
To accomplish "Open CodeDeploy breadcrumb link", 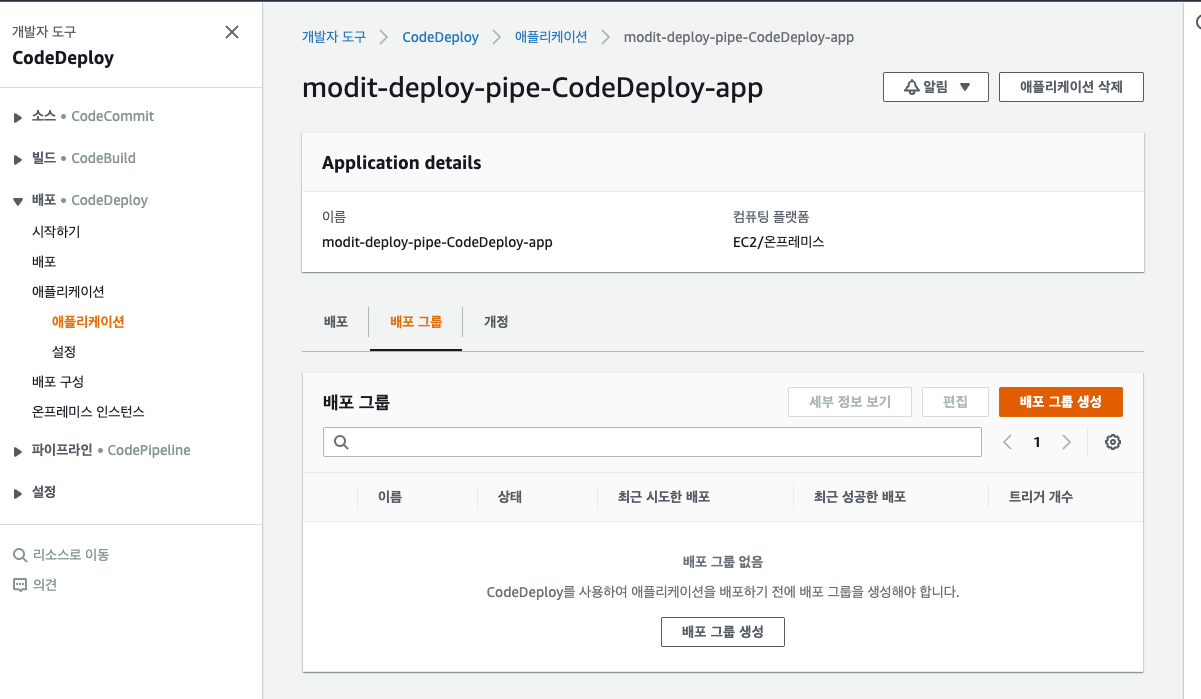I will [x=440, y=37].
